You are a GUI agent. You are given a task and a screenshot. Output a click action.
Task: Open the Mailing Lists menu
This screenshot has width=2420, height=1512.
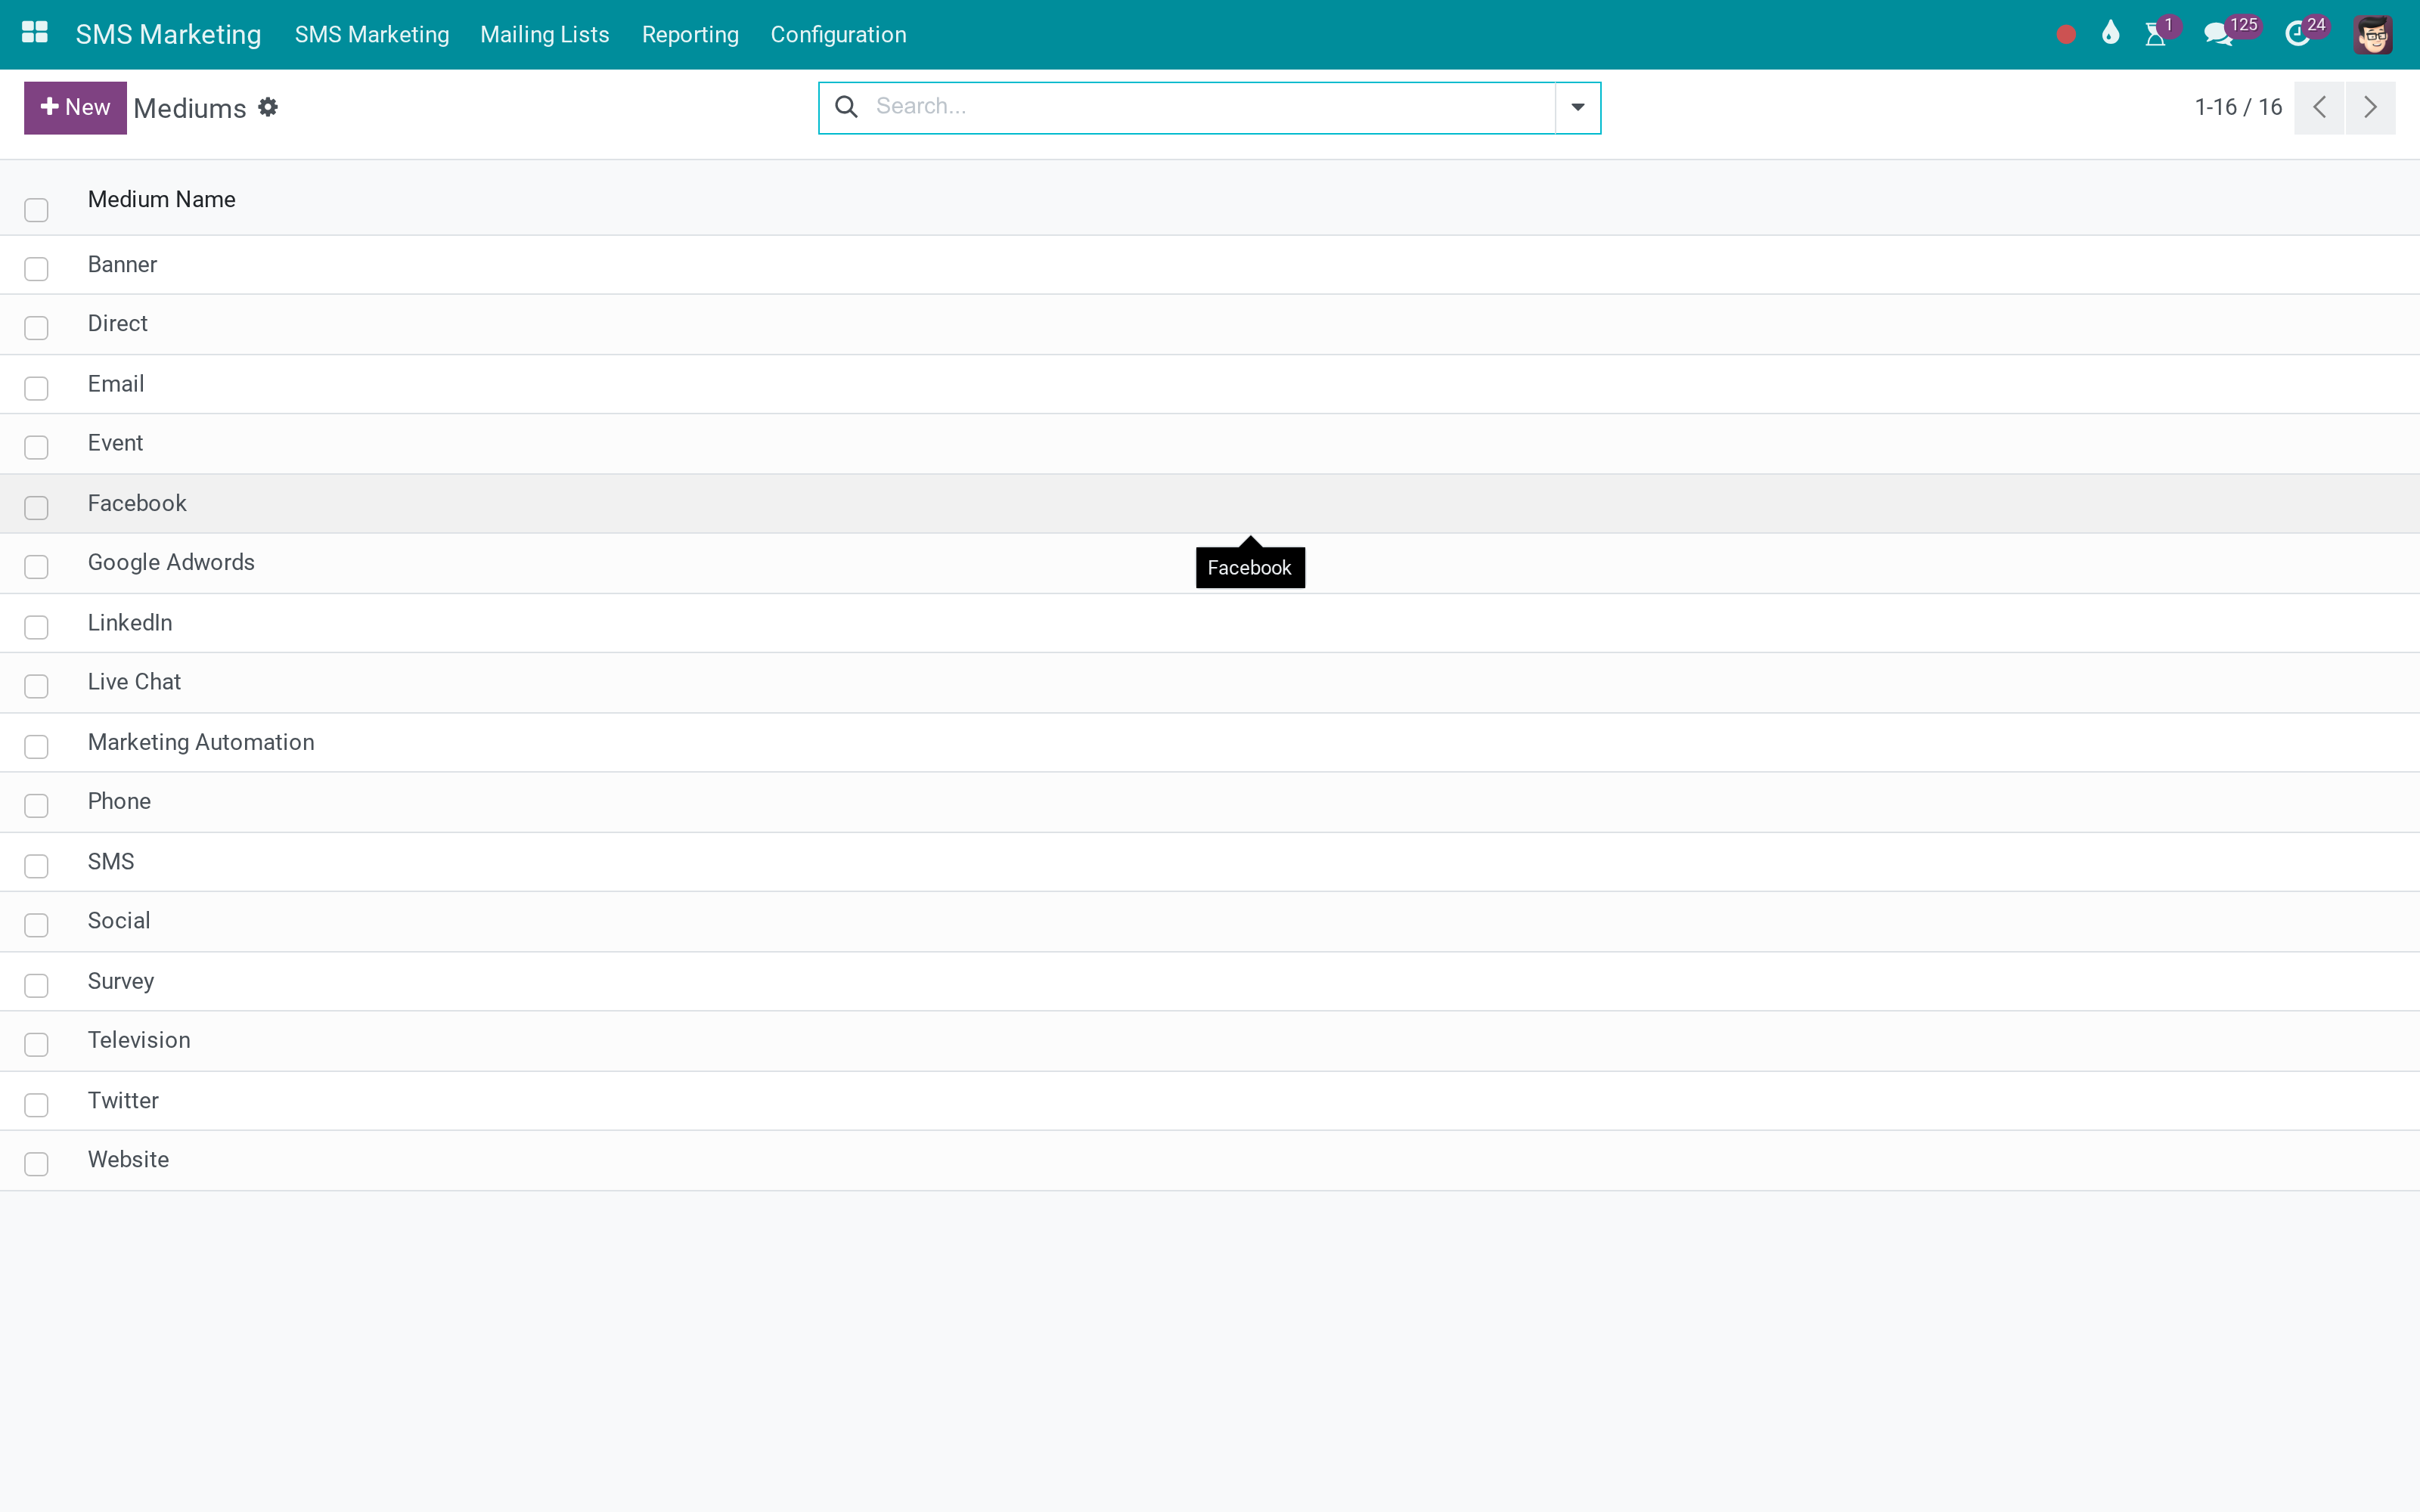[545, 35]
